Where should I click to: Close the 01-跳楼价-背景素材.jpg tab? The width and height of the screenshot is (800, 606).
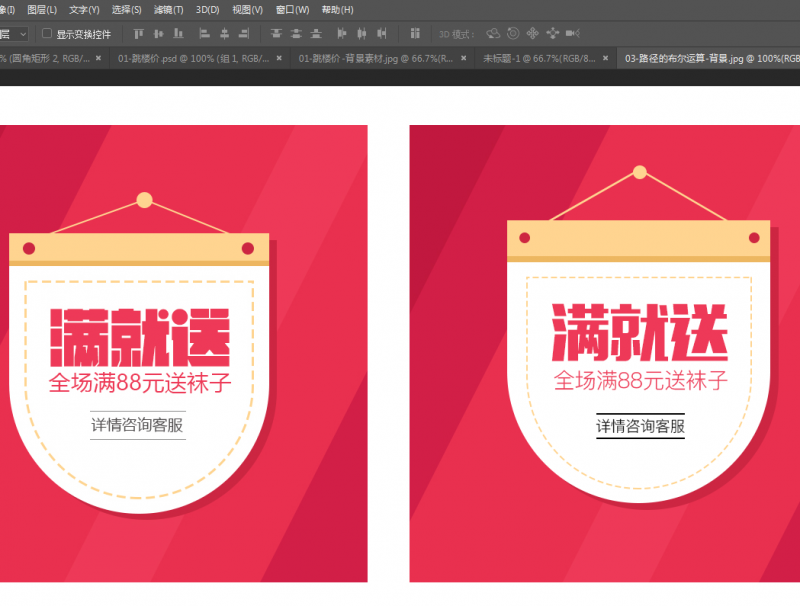pos(463,59)
